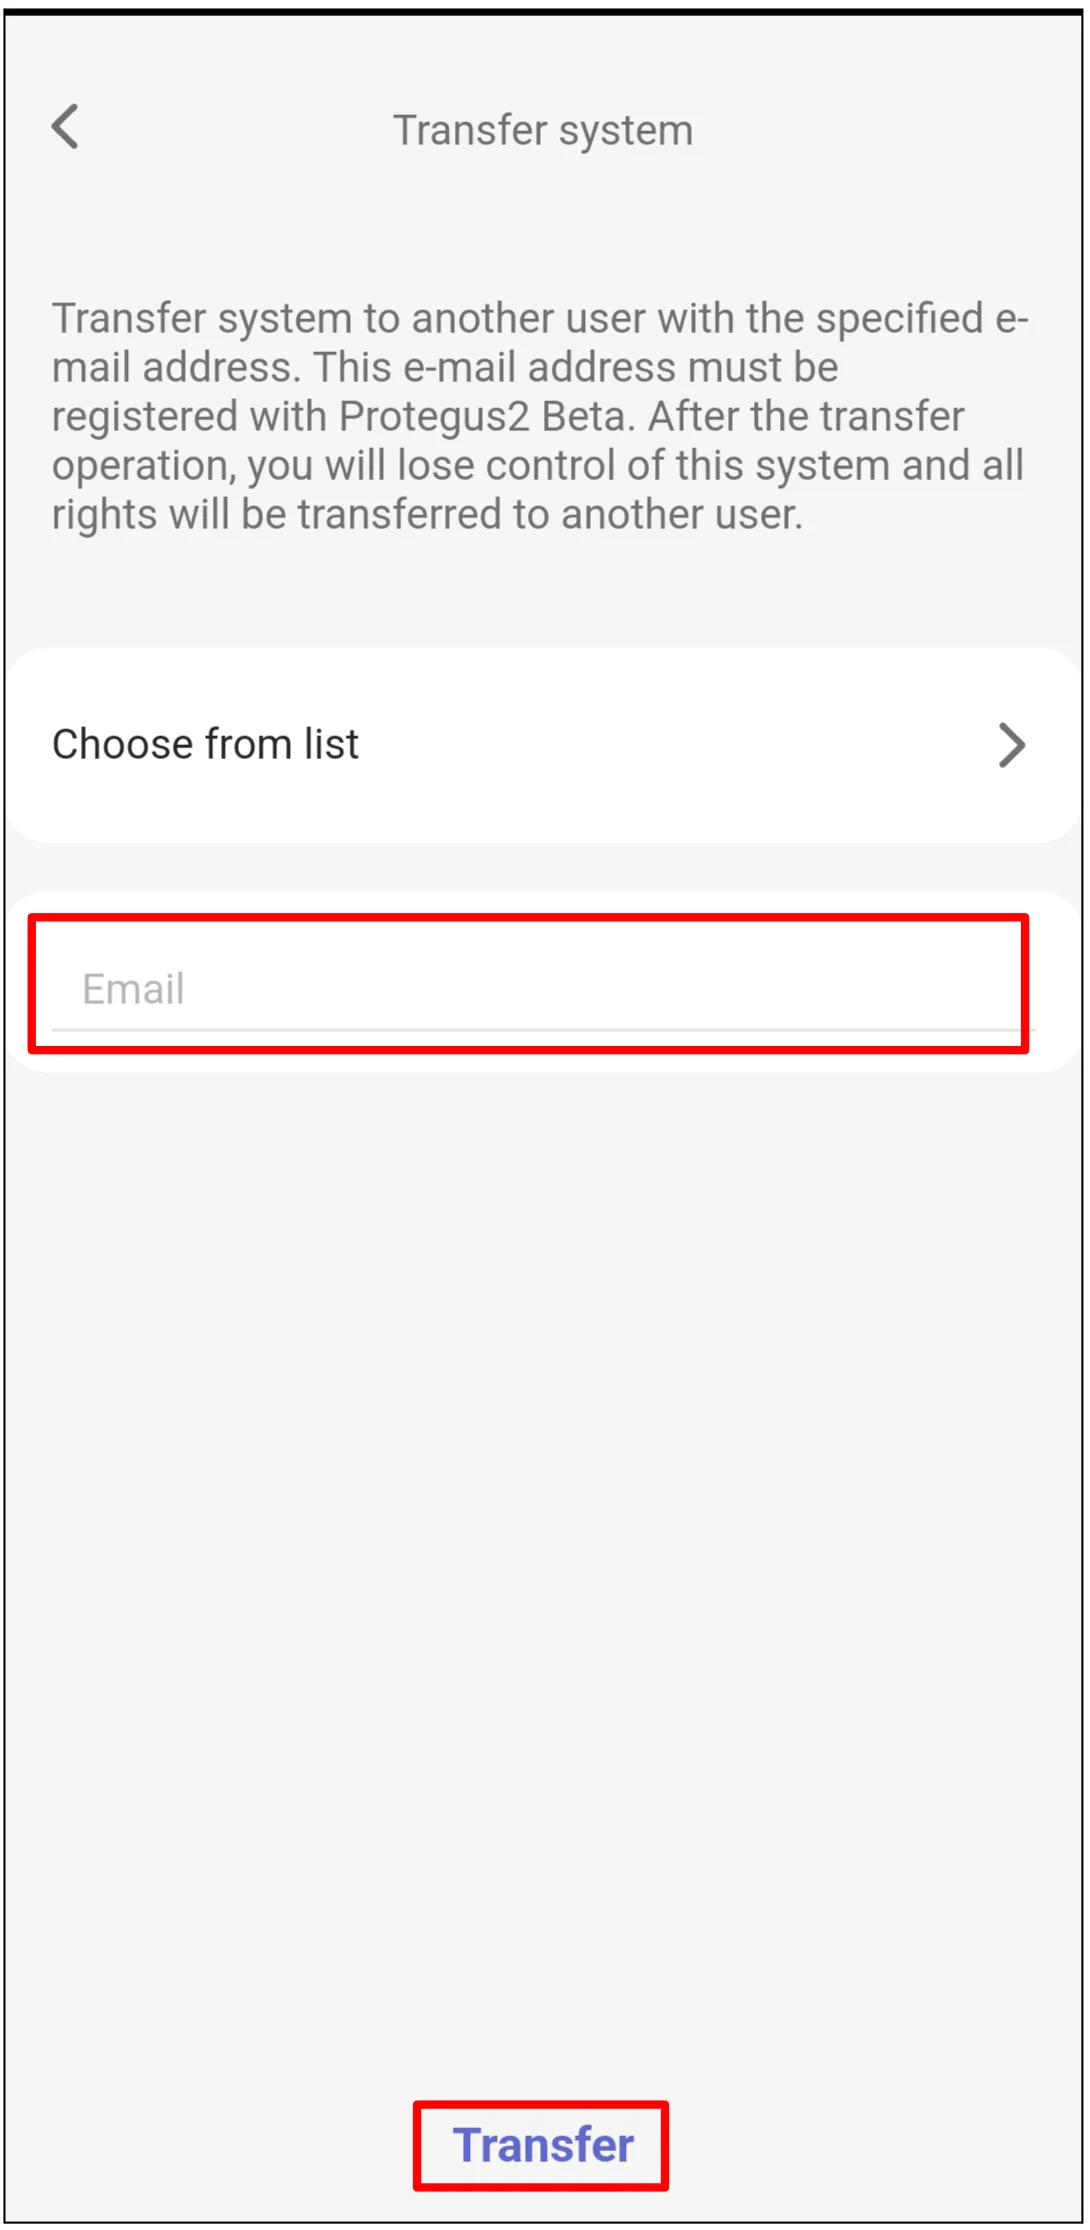Focus the Email input field
Viewport: 1090px width, 2230px height.
tap(540, 988)
